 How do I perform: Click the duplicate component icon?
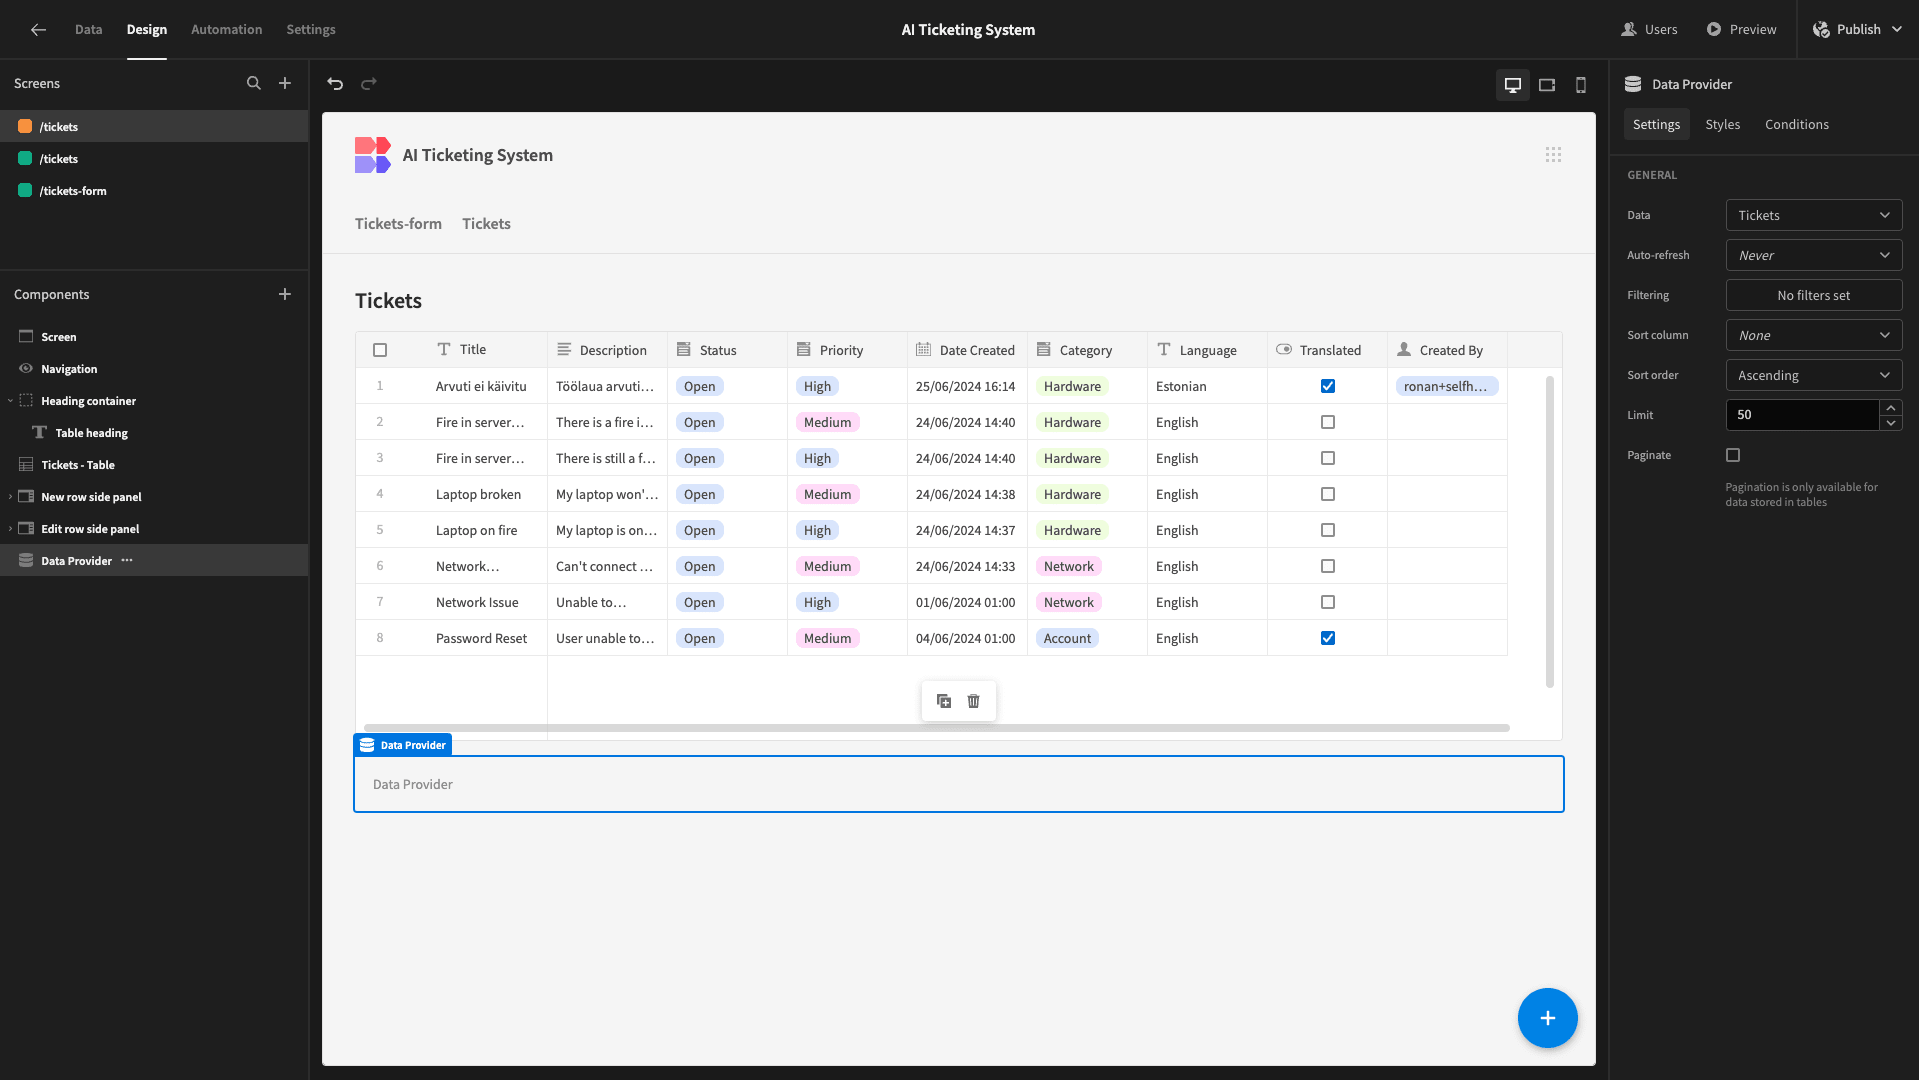pyautogui.click(x=944, y=701)
